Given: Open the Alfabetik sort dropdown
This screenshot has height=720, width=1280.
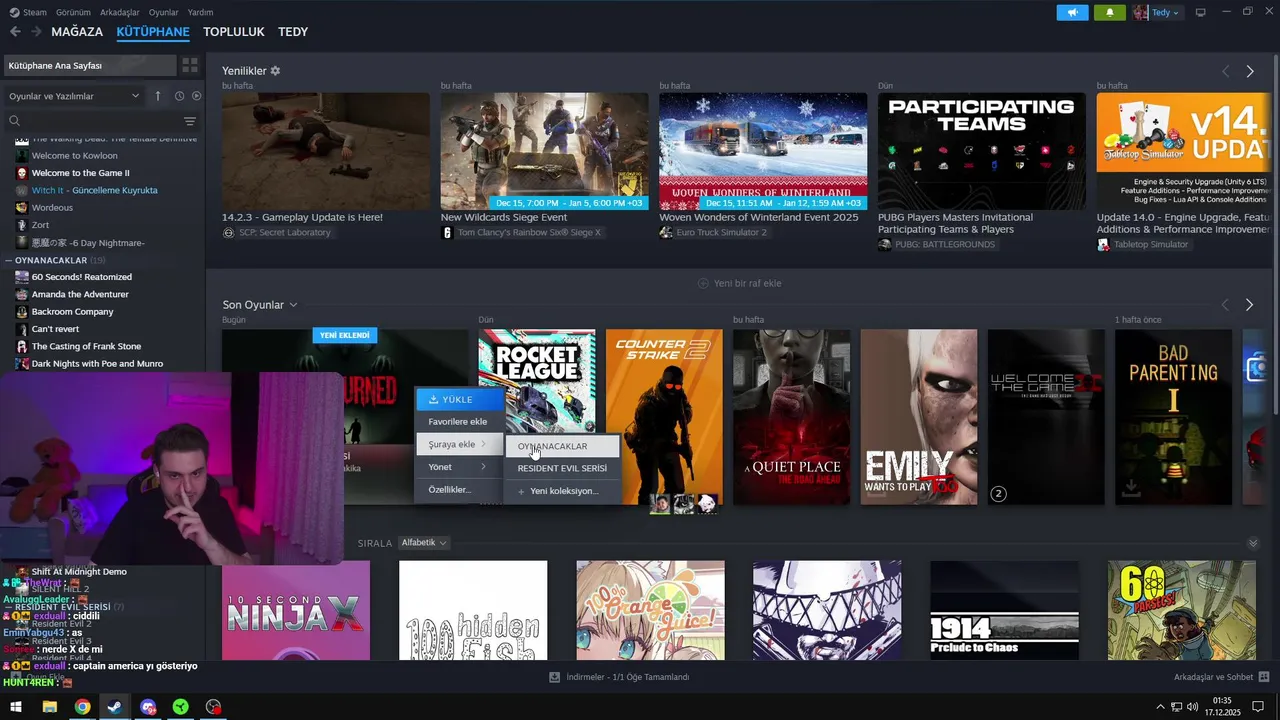Looking at the screenshot, I should coord(424,543).
